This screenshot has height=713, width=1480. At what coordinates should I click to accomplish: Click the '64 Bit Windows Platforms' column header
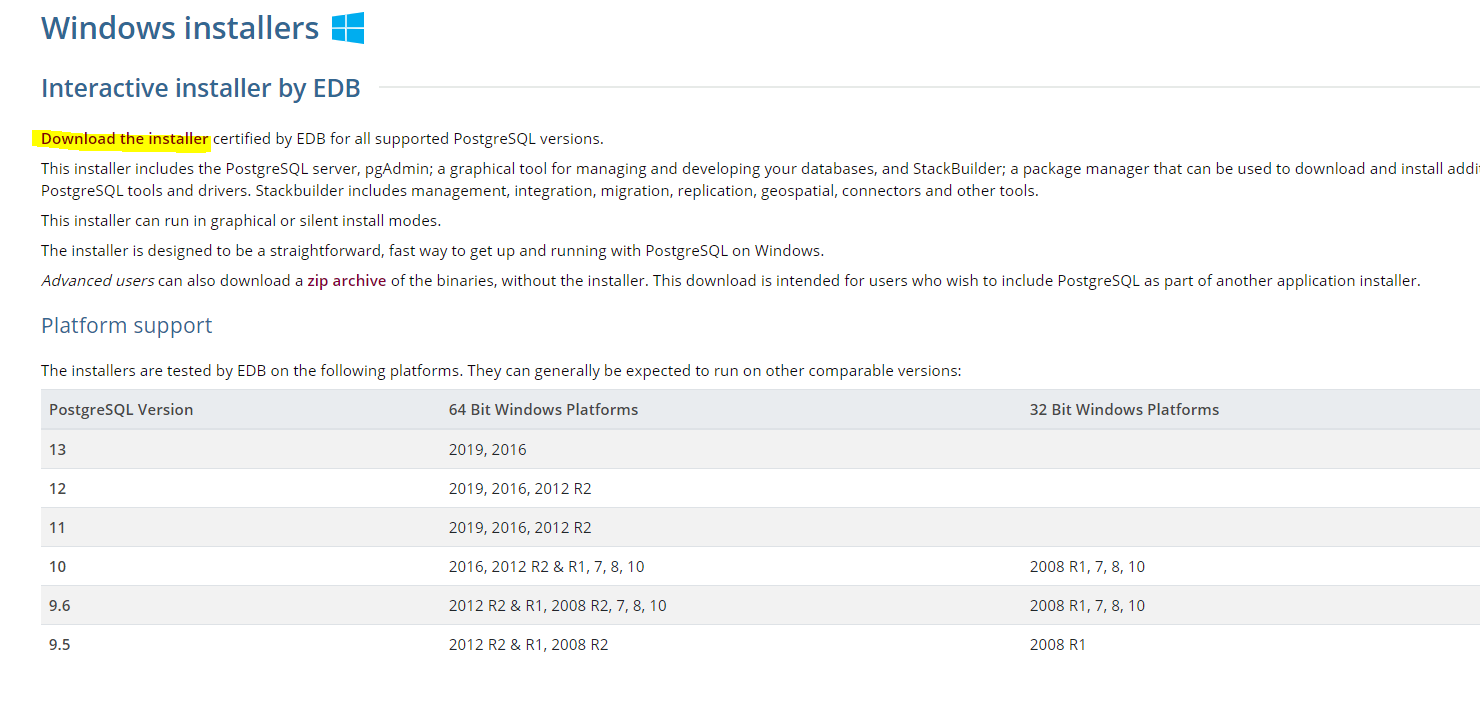(543, 409)
